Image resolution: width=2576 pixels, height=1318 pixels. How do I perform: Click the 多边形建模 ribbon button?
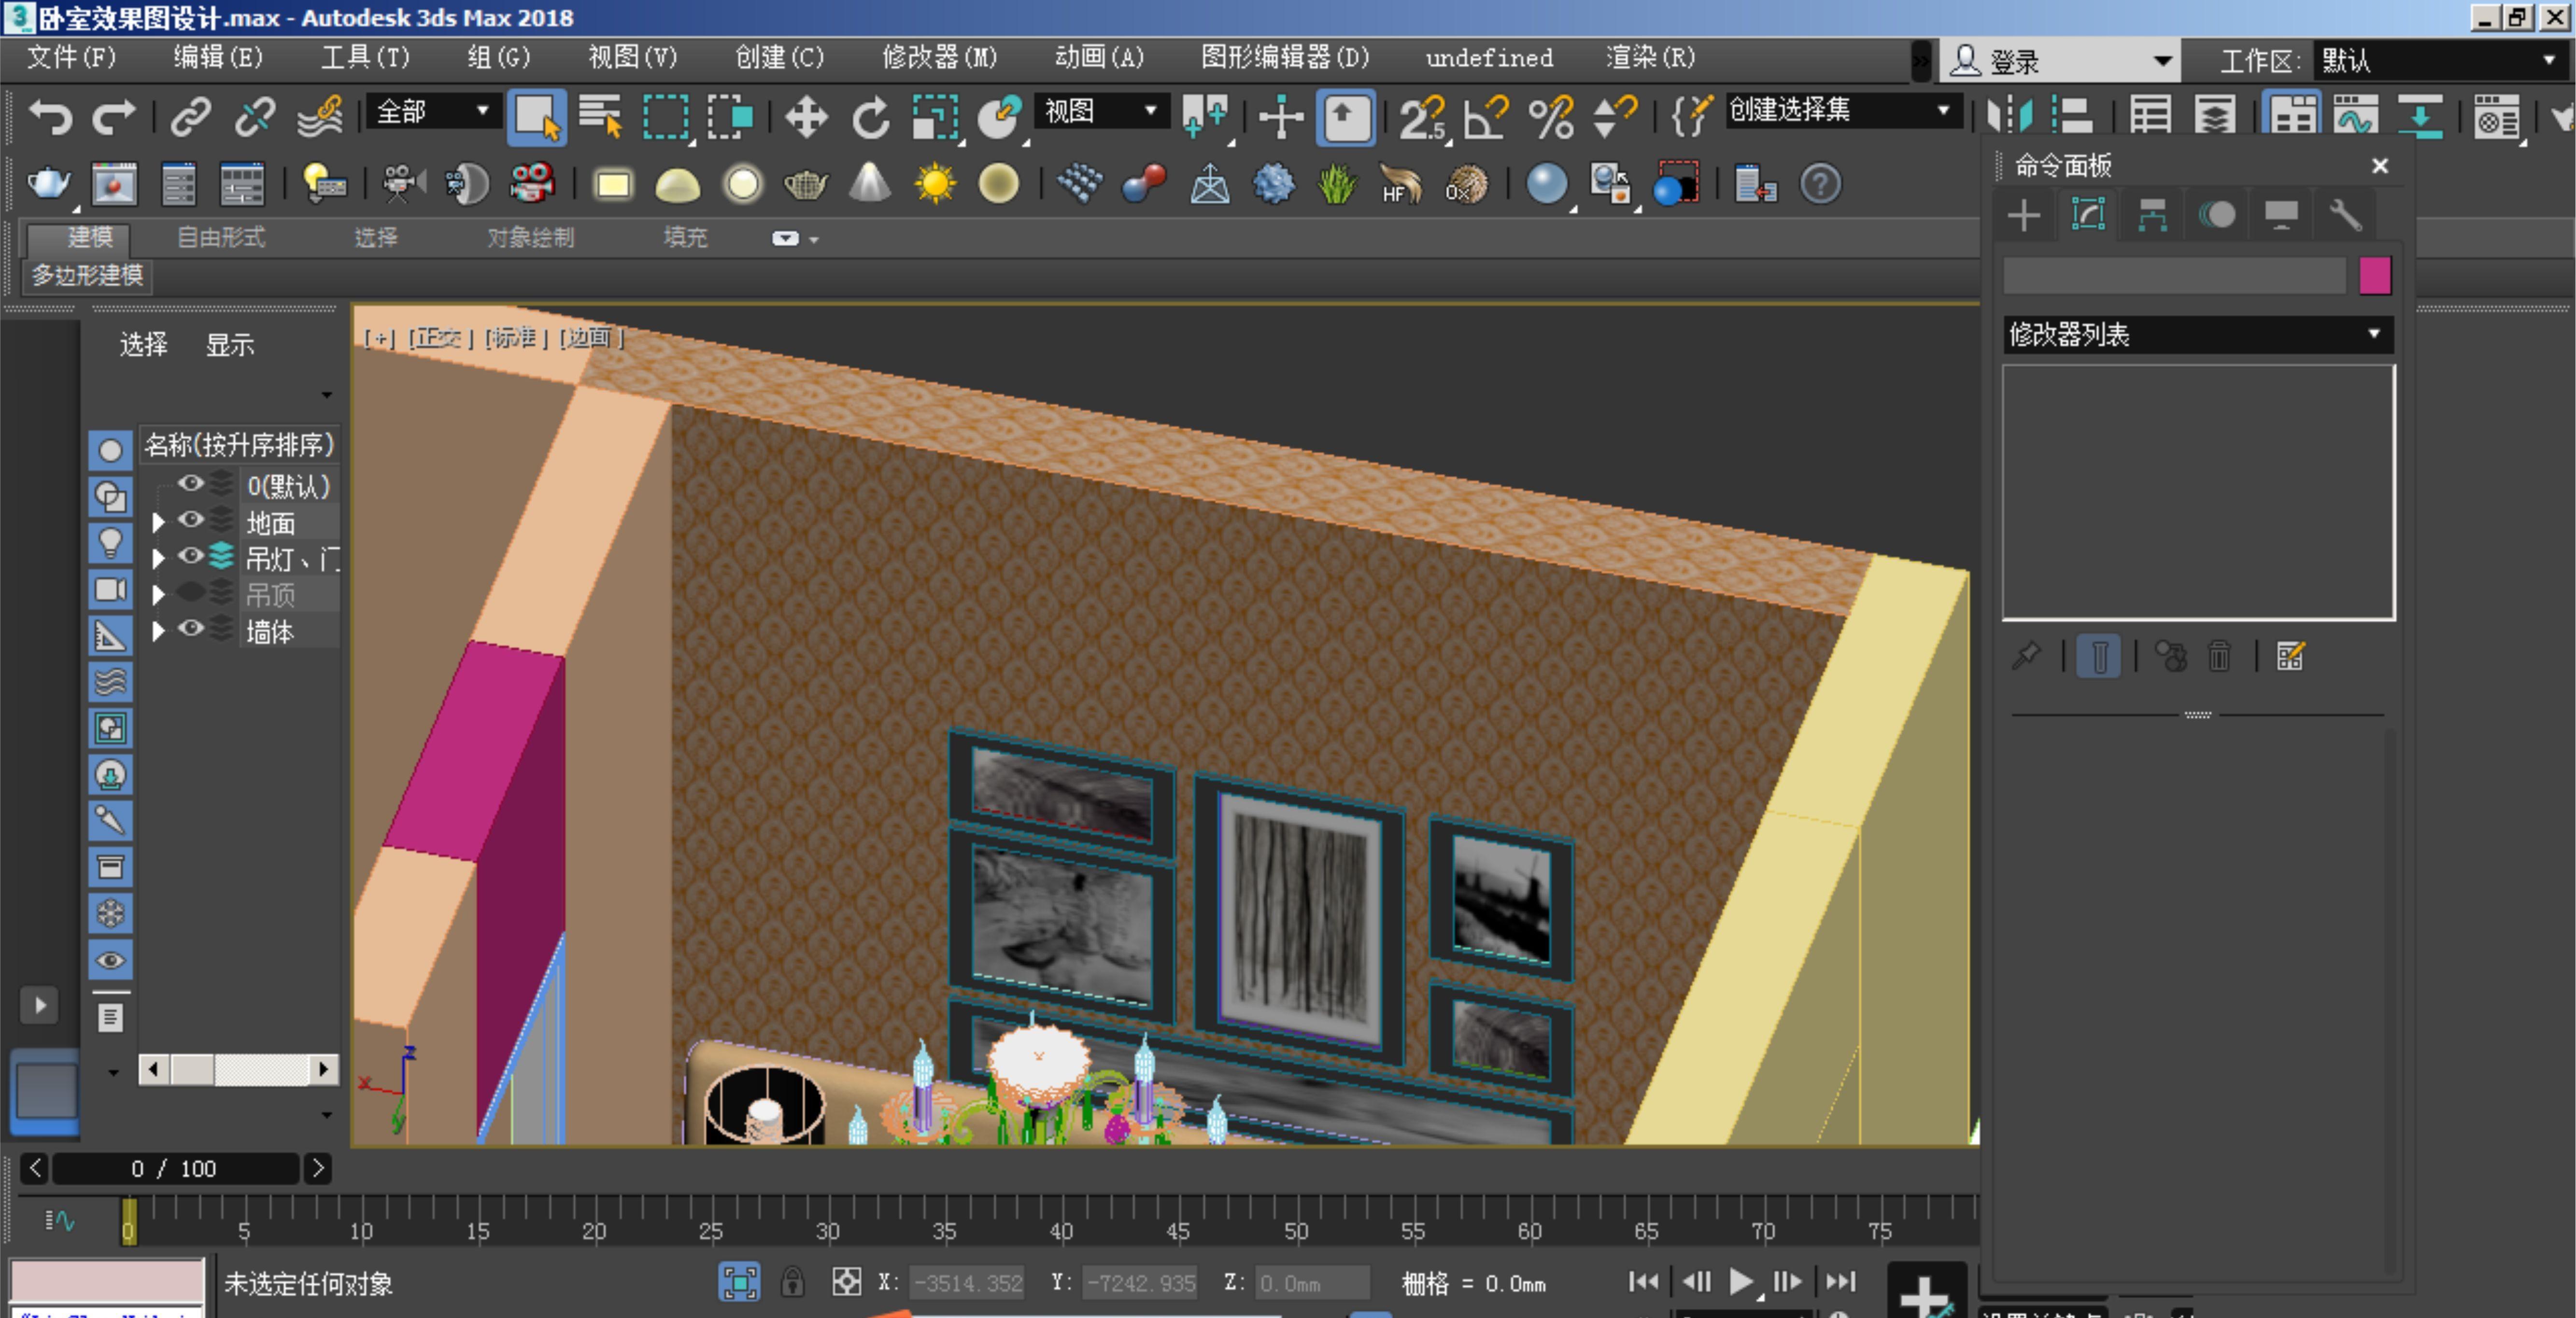tap(87, 275)
